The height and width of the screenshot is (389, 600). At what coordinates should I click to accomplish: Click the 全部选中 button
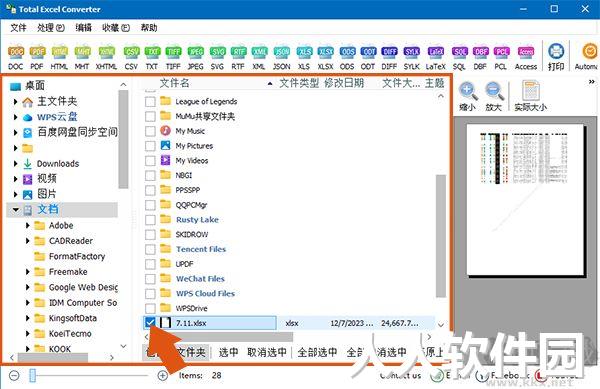tap(317, 352)
